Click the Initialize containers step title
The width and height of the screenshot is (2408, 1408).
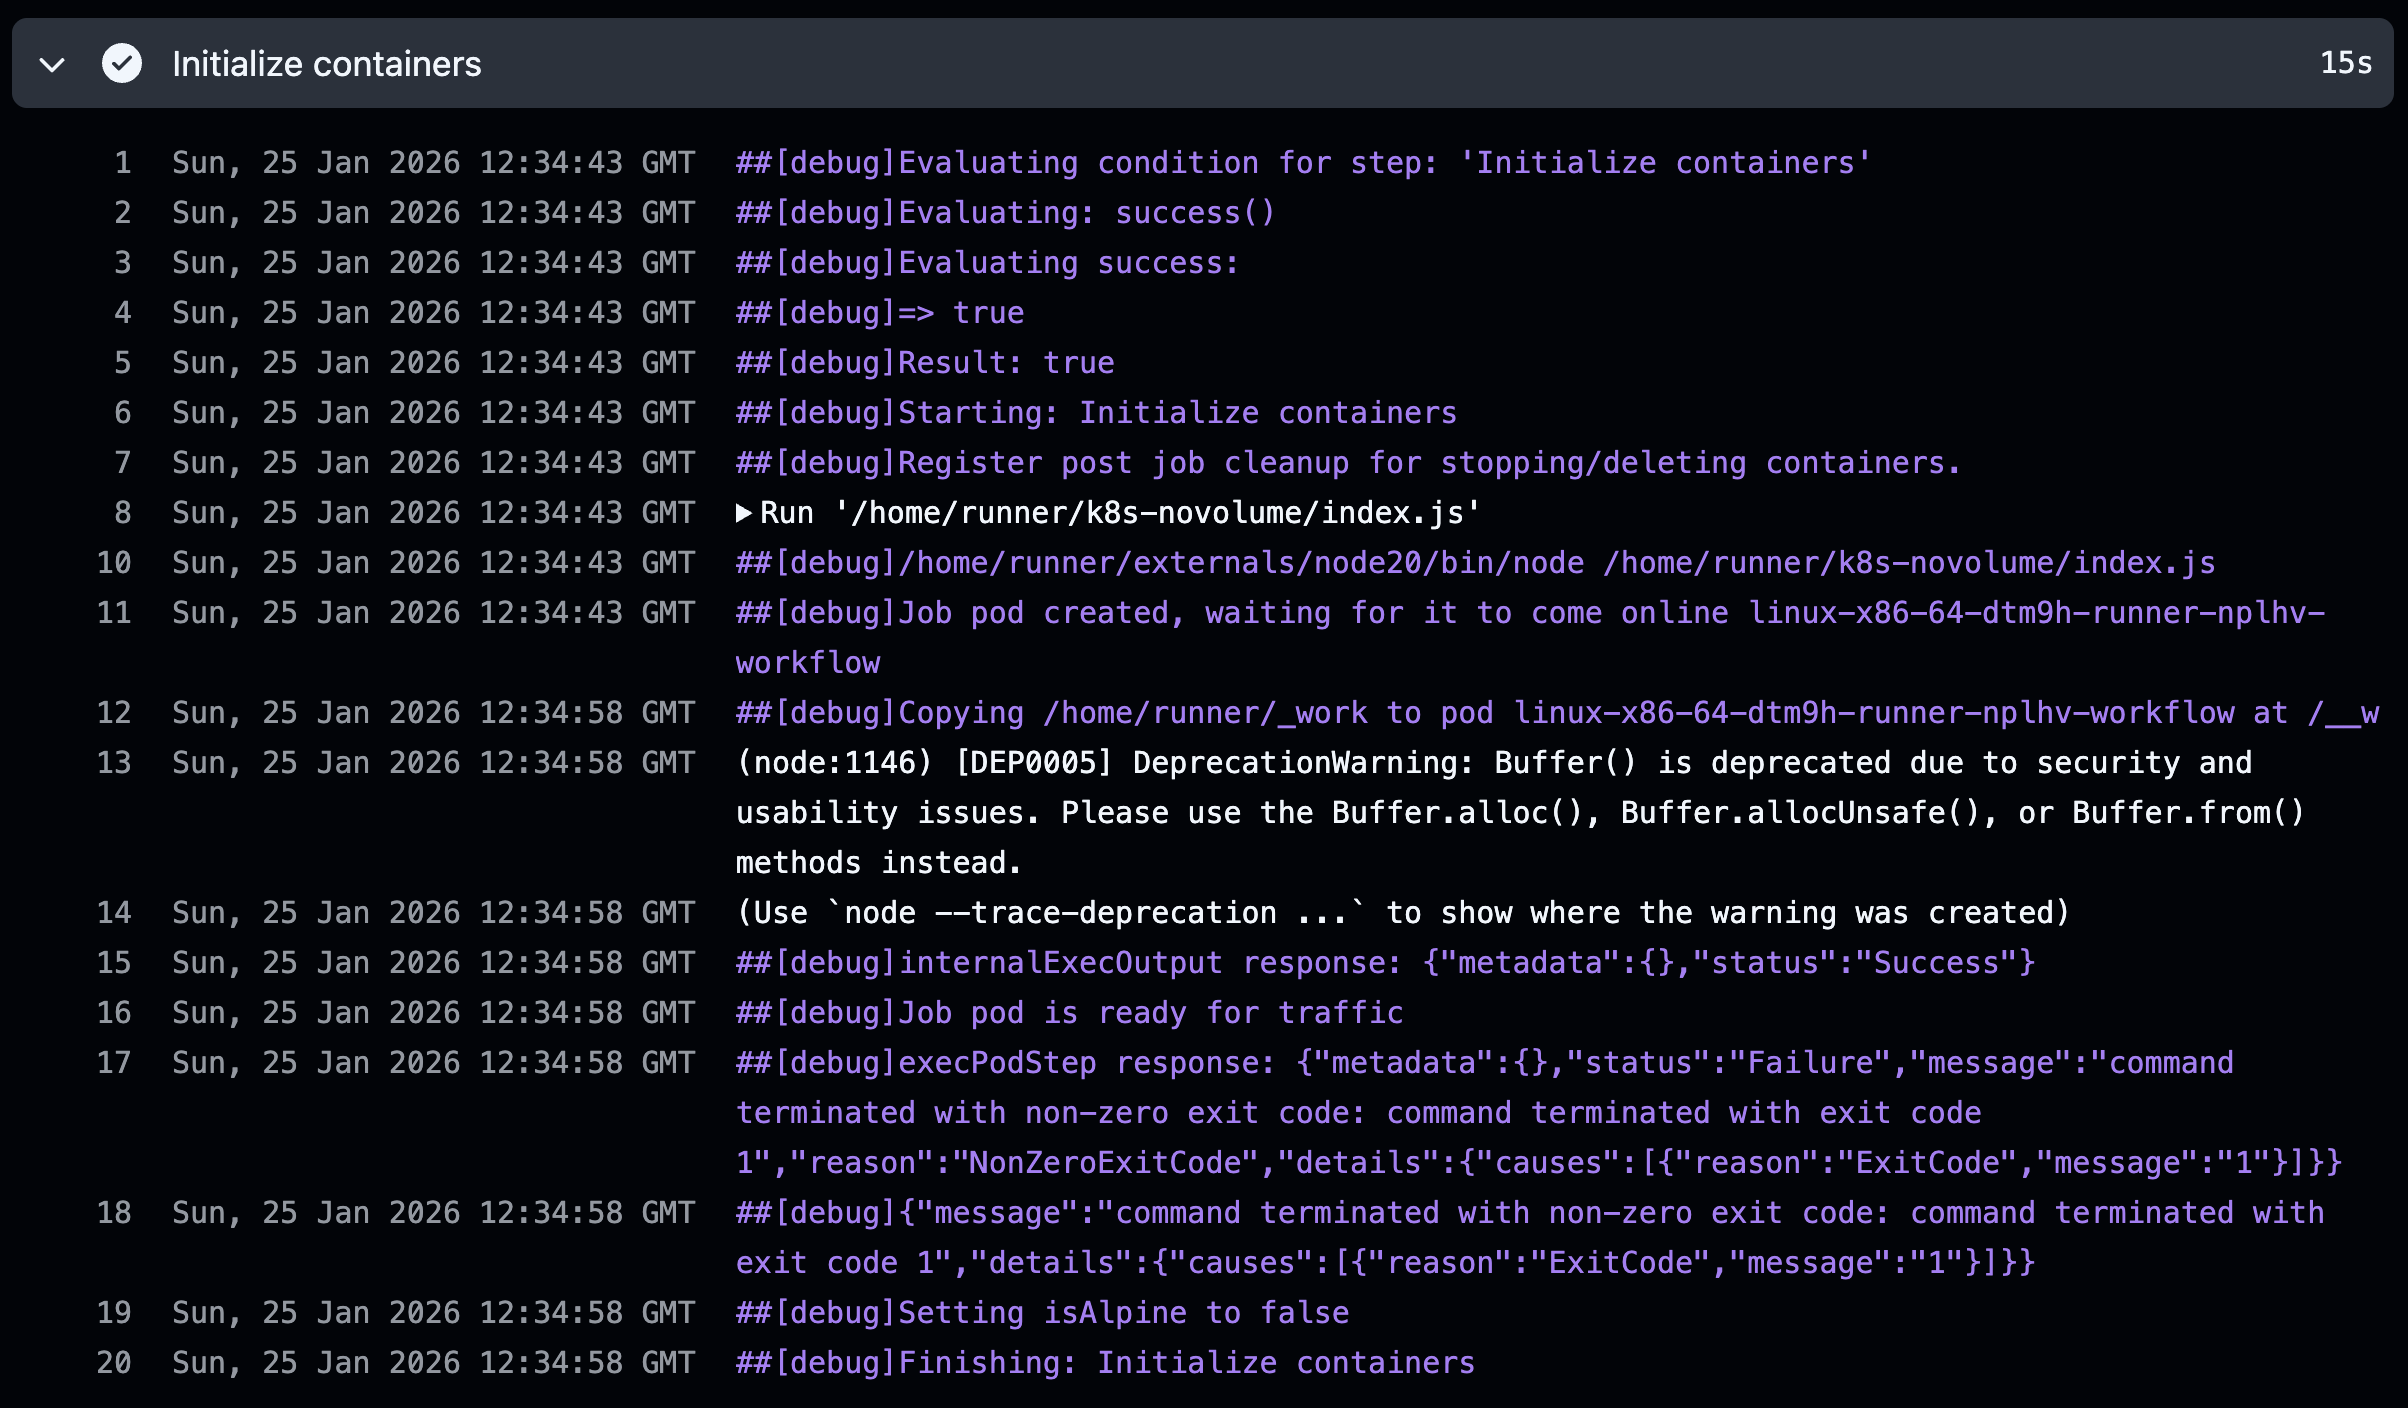pyautogui.click(x=326, y=64)
